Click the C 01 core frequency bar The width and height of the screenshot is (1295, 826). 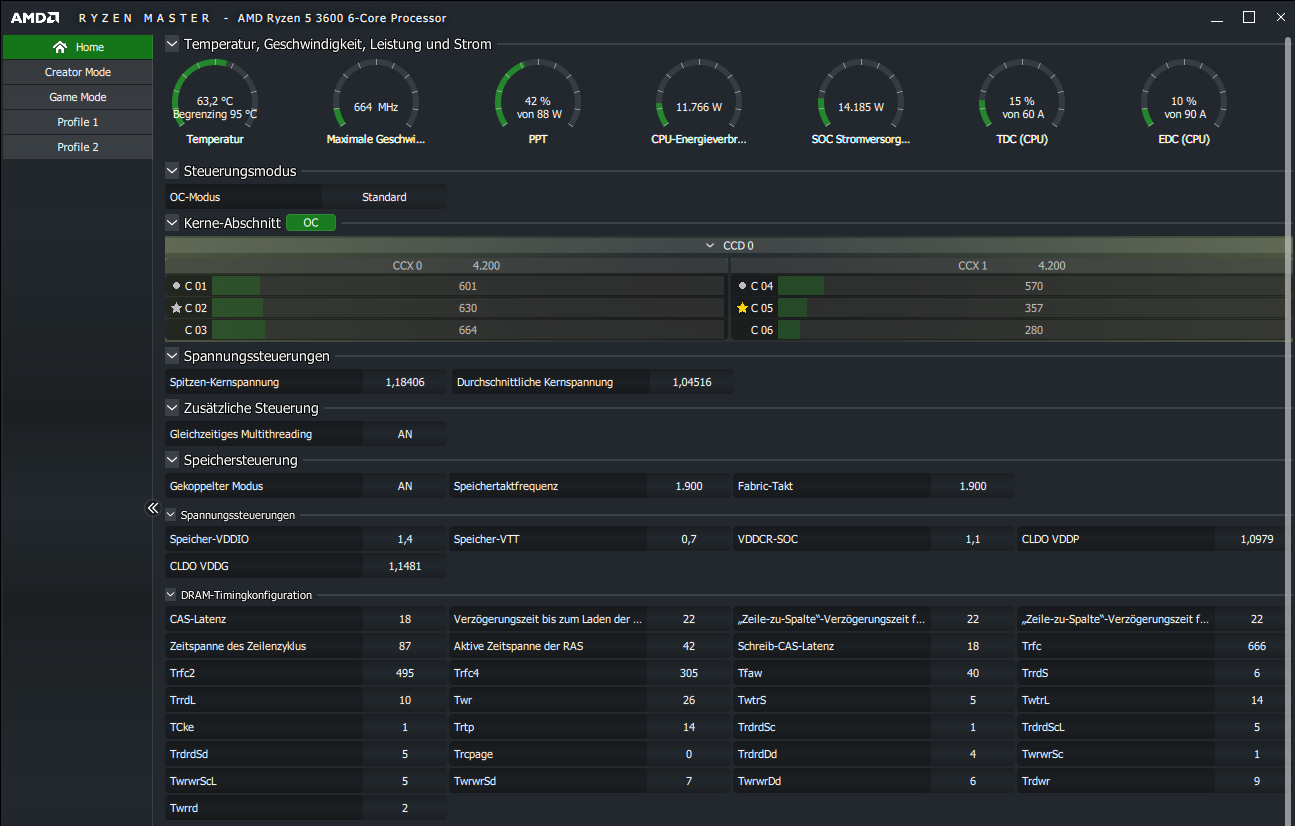[x=468, y=286]
